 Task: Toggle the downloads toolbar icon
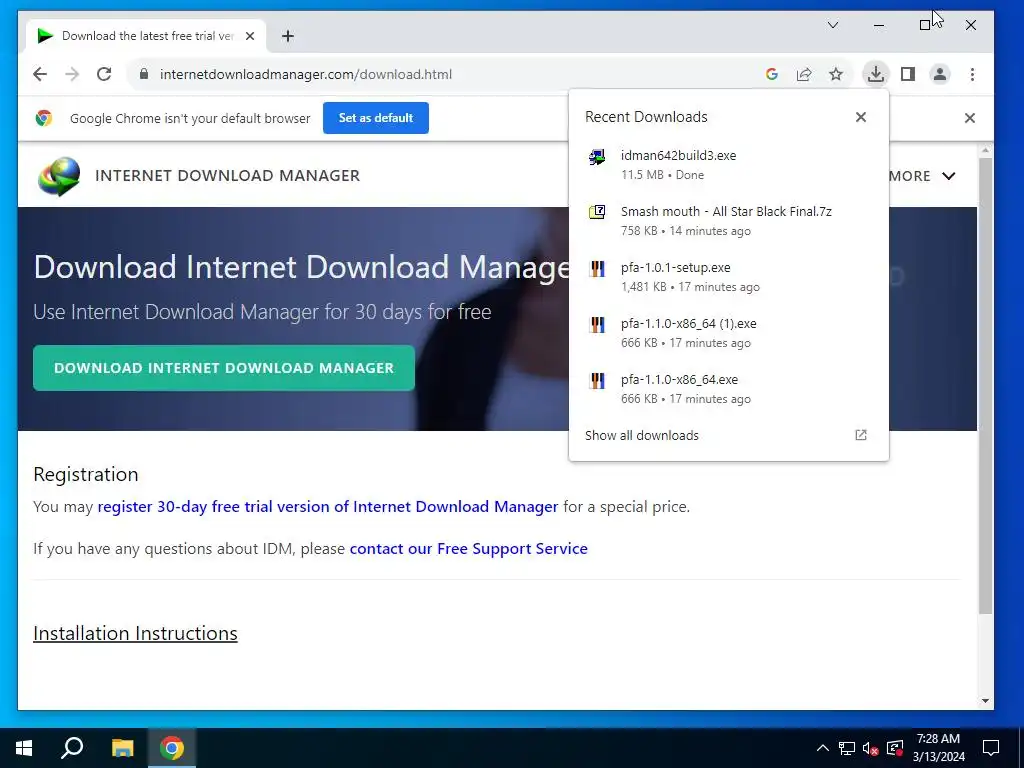(876, 74)
